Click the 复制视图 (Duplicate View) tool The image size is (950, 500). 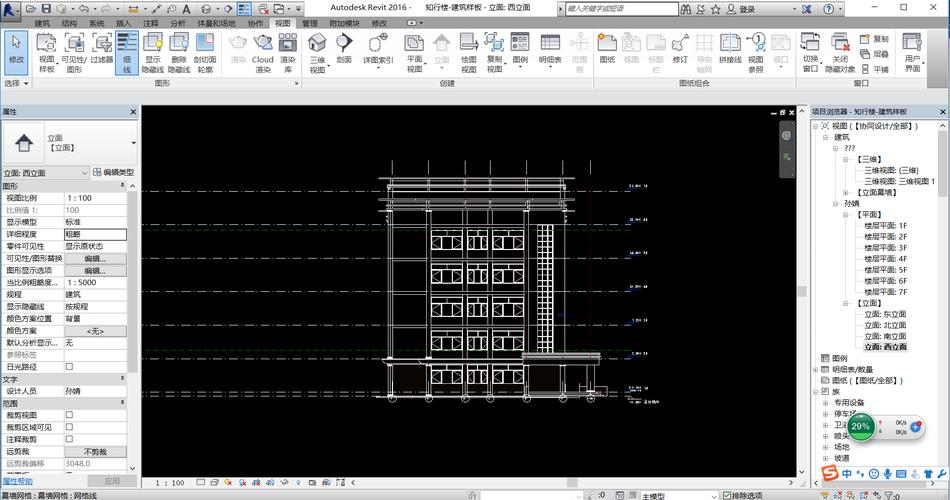[x=494, y=52]
